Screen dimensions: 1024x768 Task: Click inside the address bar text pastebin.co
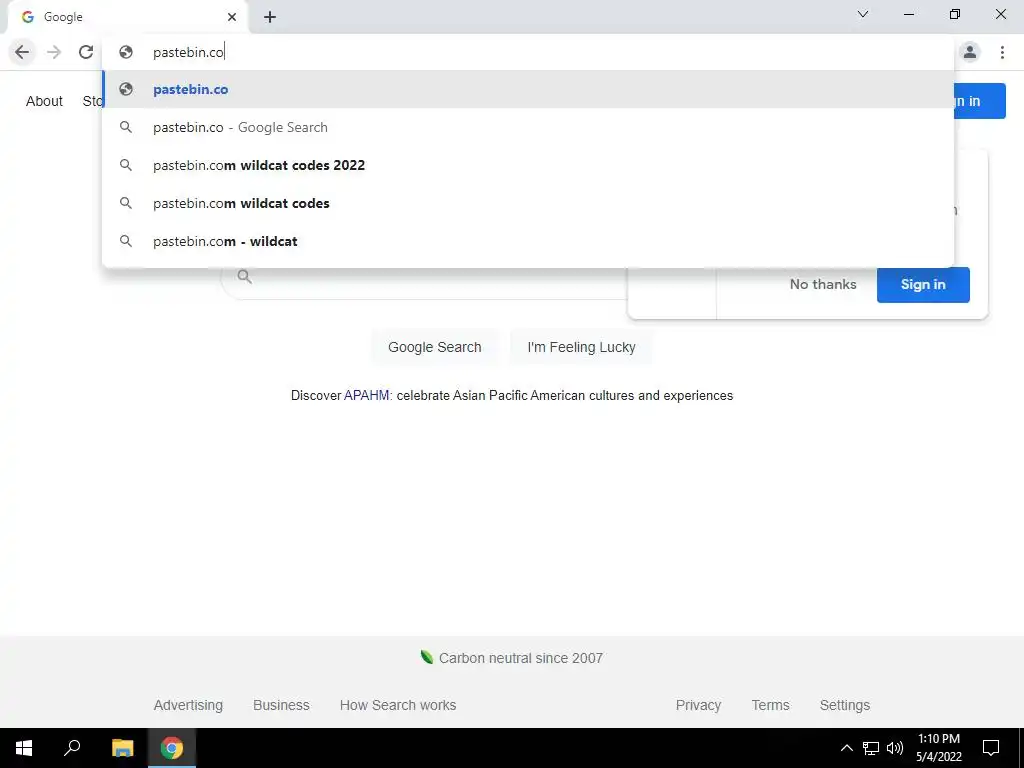(x=188, y=52)
